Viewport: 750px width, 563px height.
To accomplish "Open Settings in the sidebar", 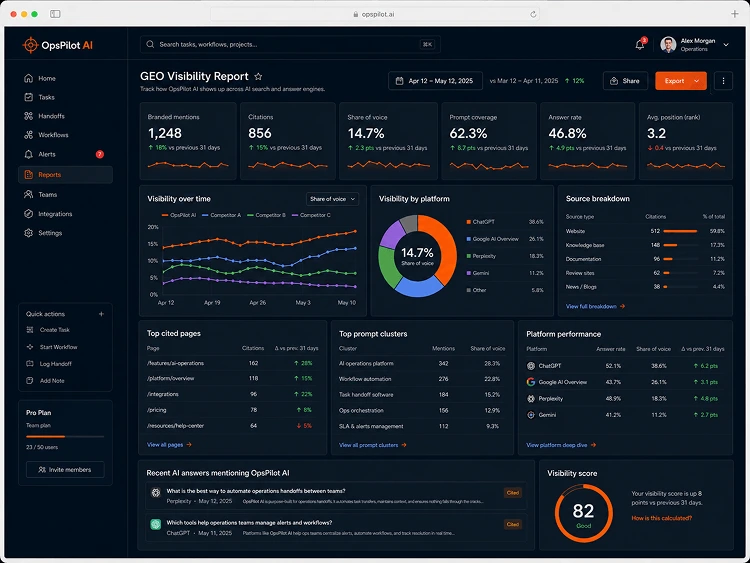I will coord(66,233).
